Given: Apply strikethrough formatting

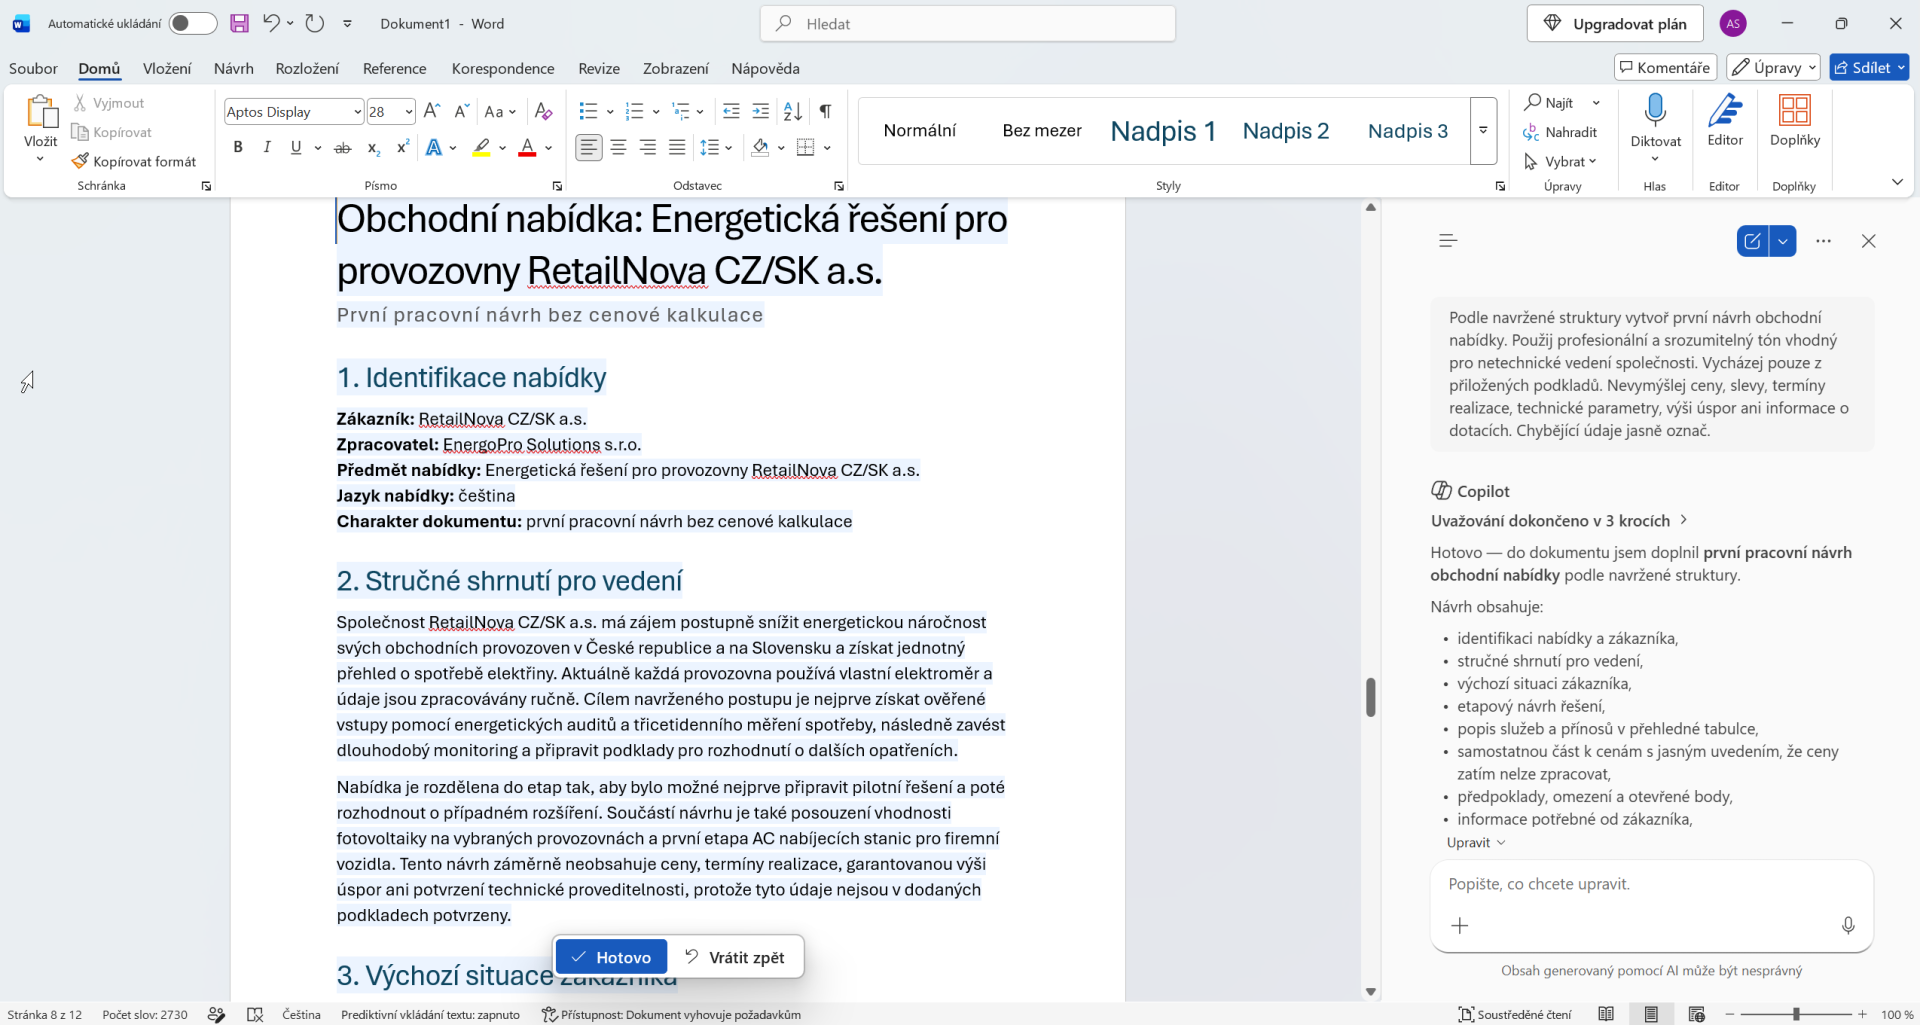Looking at the screenshot, I should click(x=343, y=148).
